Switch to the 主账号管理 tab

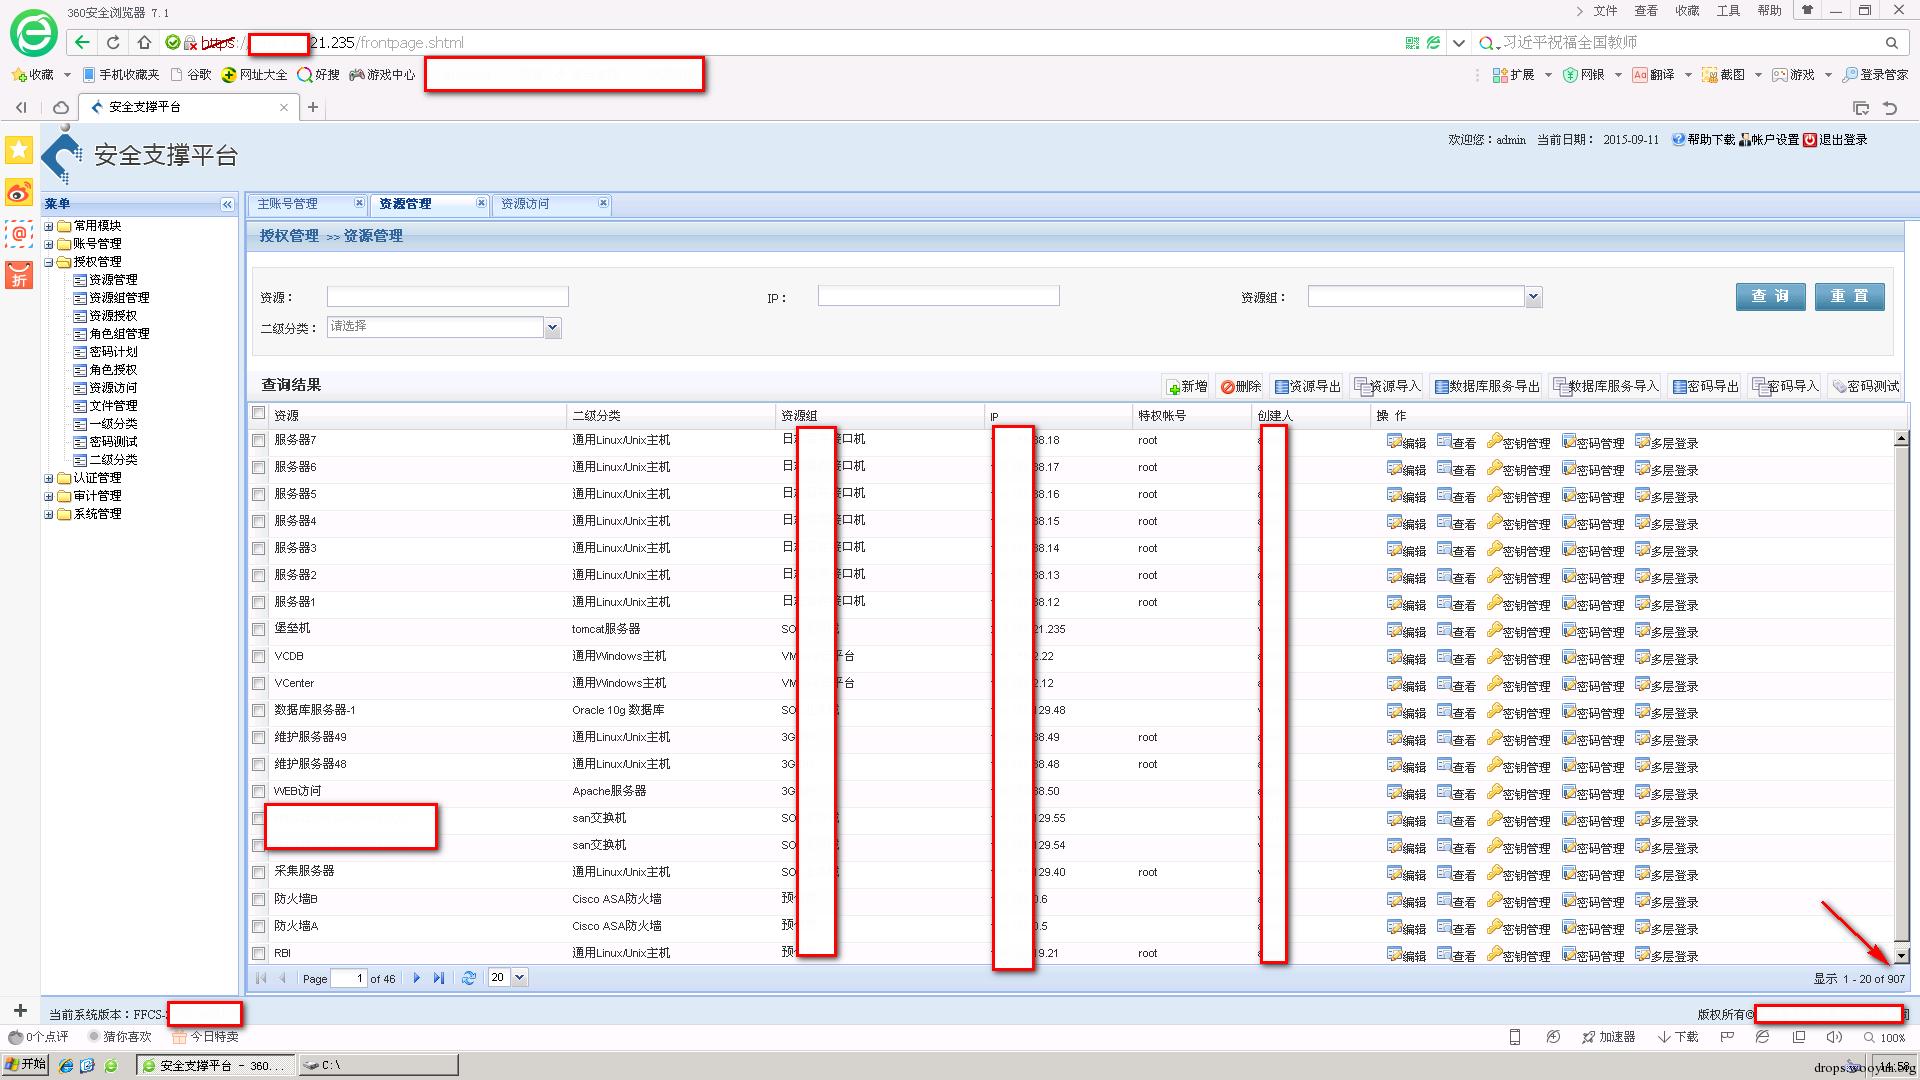pos(288,204)
